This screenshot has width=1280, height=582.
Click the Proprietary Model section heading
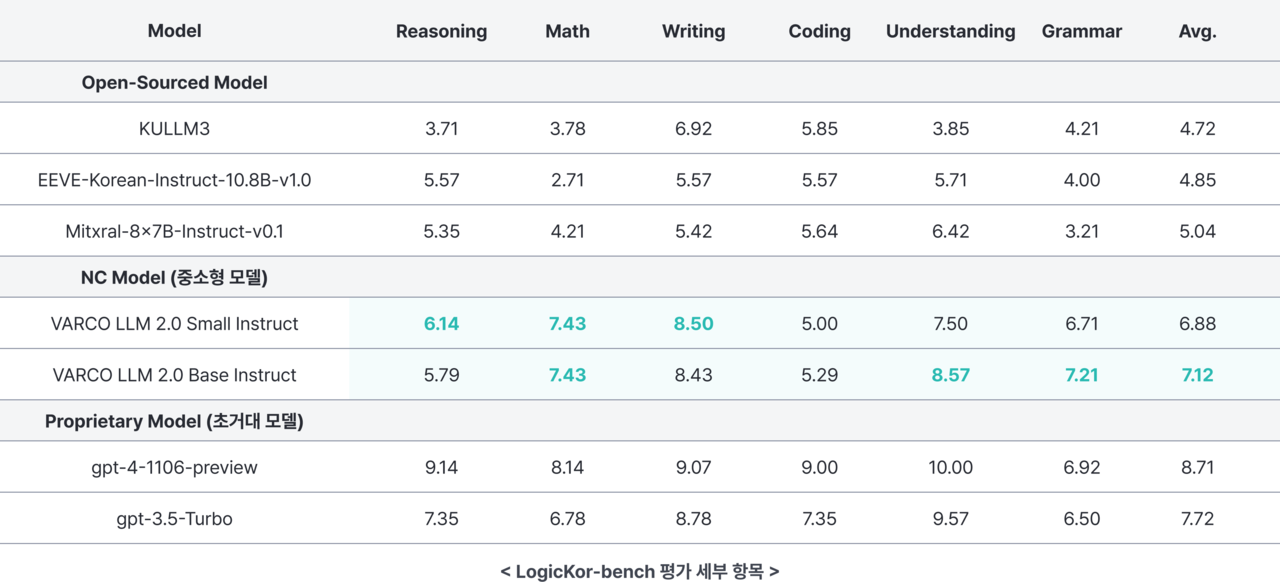[174, 421]
